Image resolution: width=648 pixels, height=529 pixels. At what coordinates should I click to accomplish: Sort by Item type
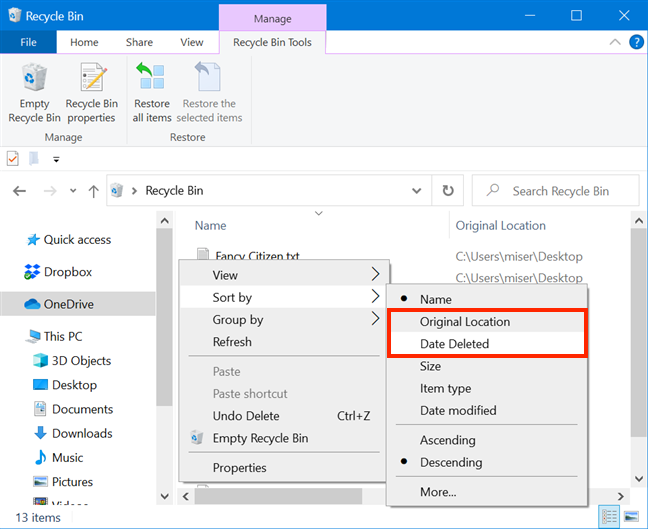pos(487,388)
